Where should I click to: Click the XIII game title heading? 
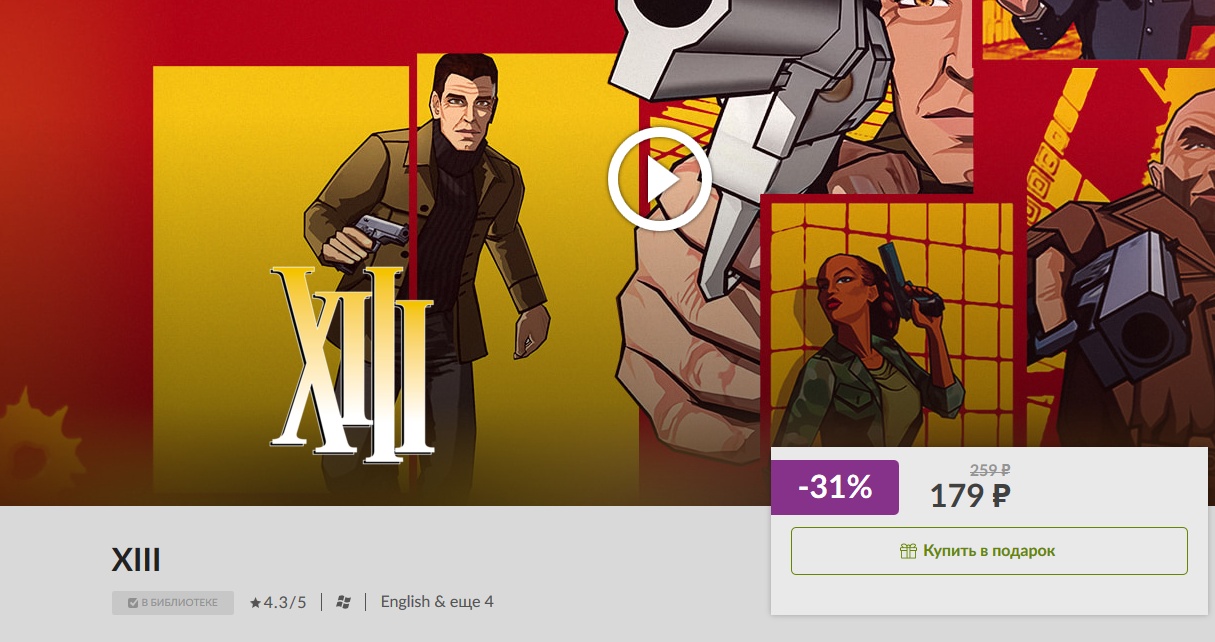click(136, 560)
